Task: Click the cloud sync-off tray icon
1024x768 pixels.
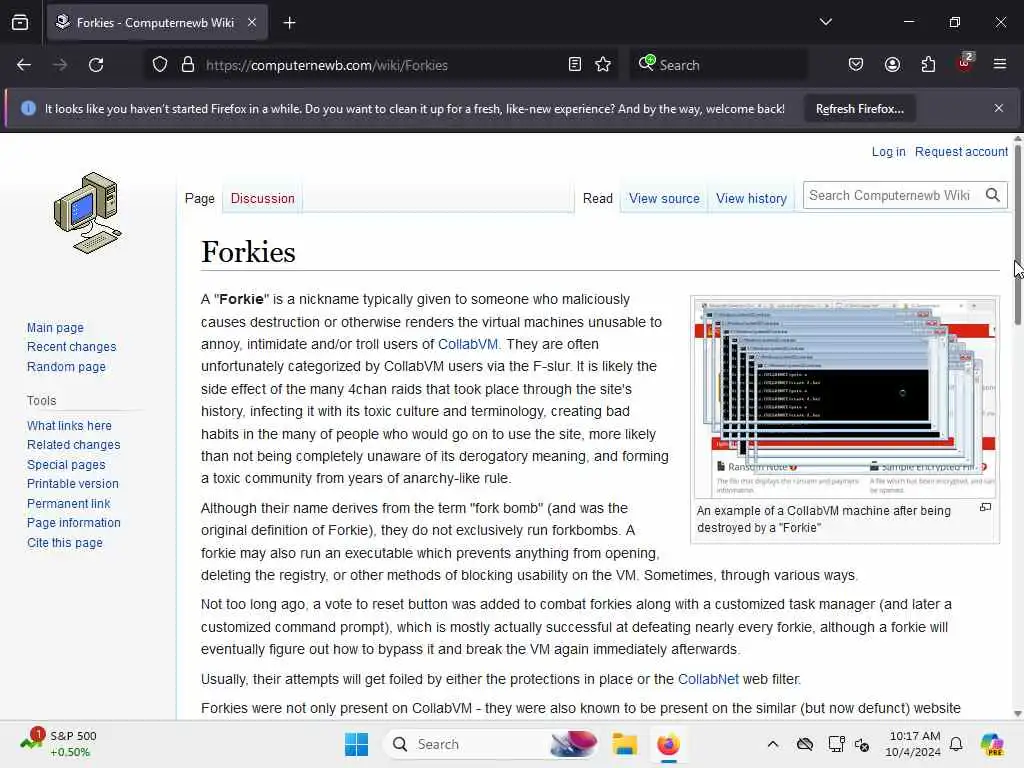Action: [805, 744]
